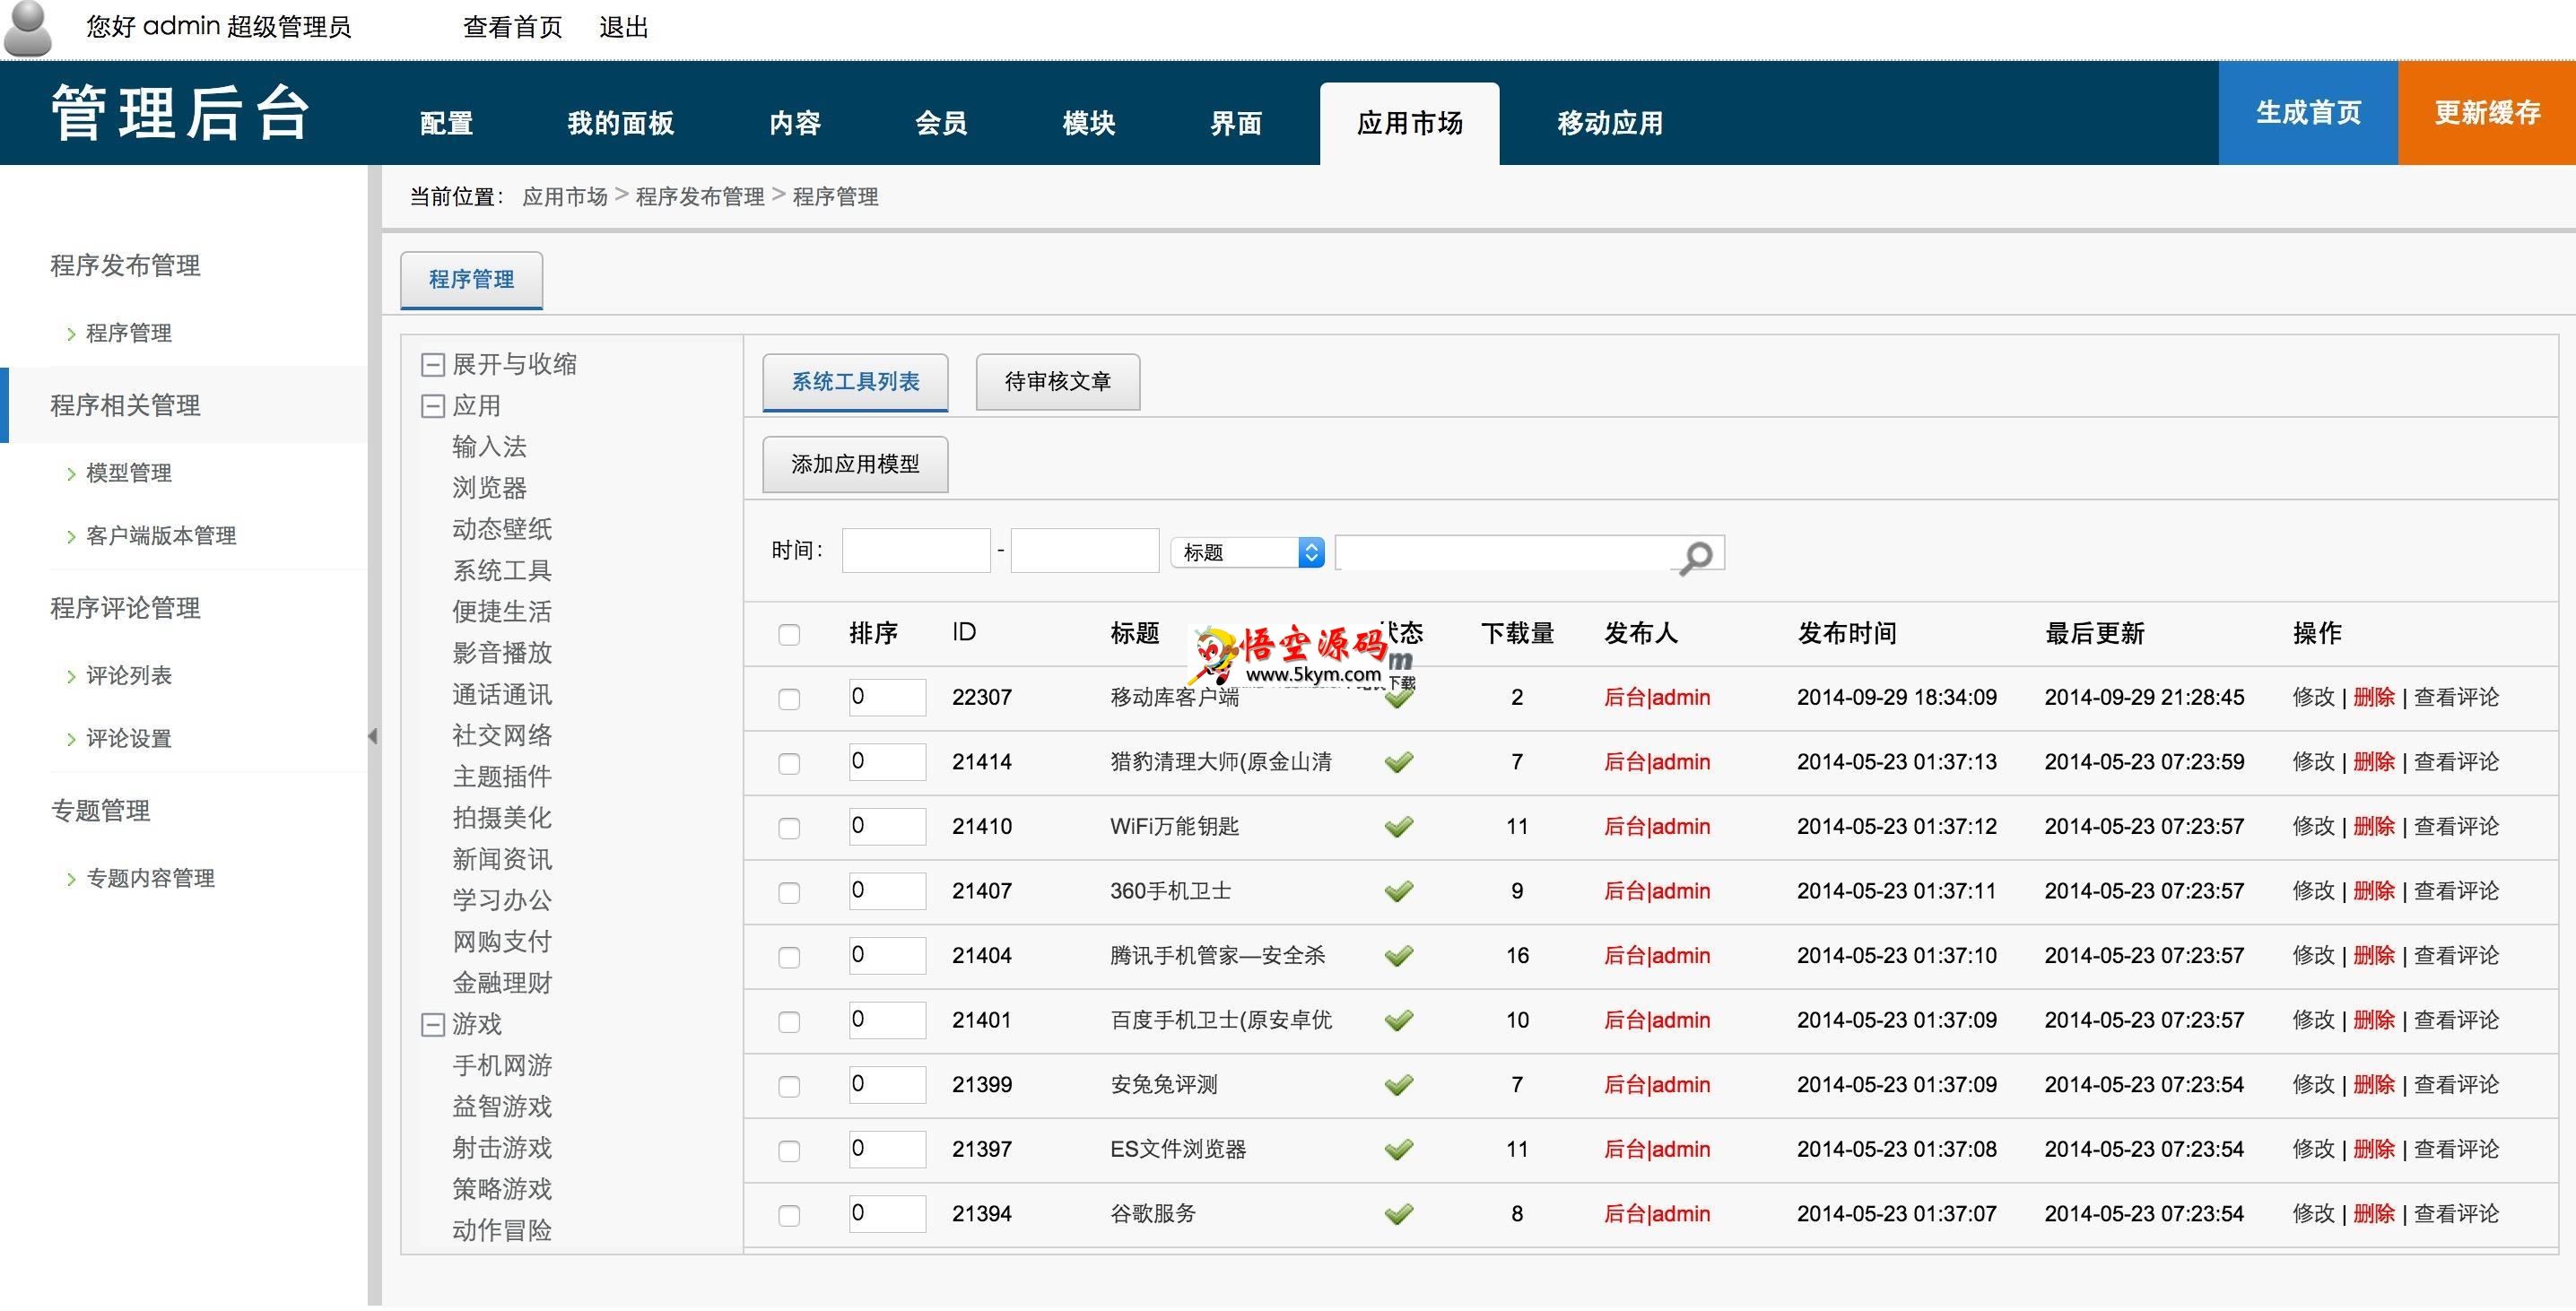Switch to the 待审核文章 tab
The height and width of the screenshot is (1311, 2576).
pos(1058,382)
